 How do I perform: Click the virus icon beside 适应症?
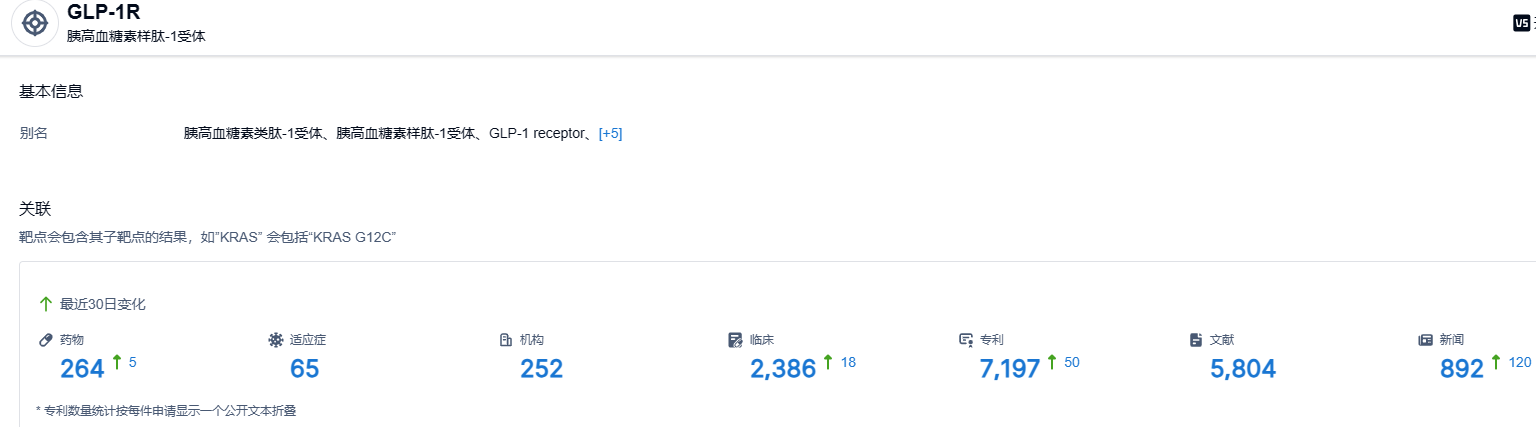tap(276, 340)
